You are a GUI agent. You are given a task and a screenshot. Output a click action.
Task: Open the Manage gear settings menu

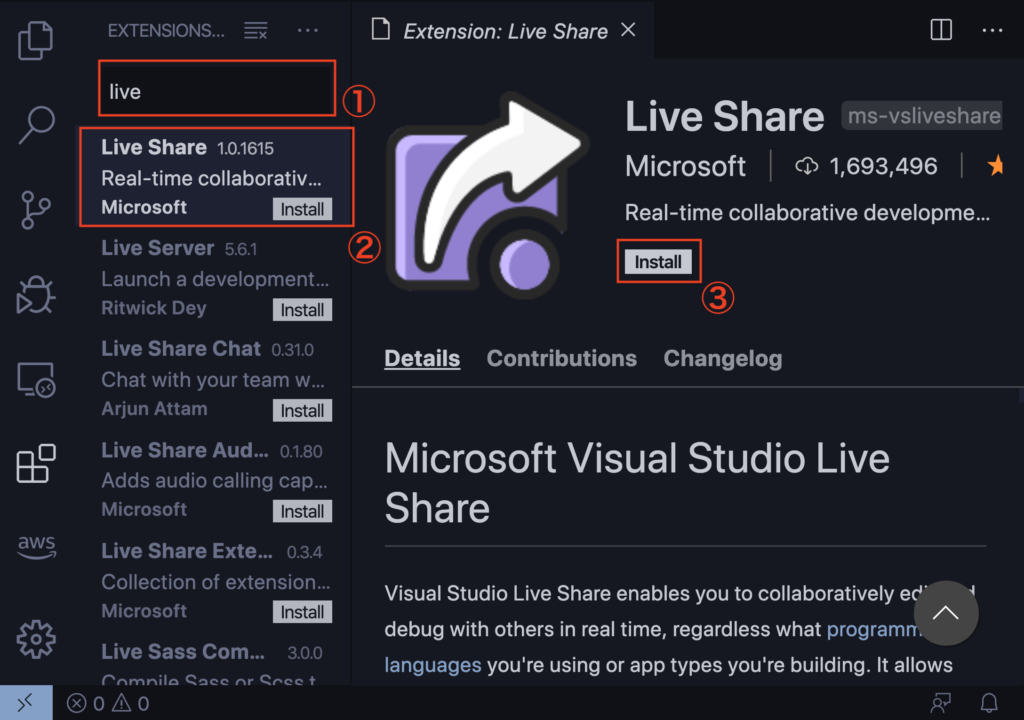pyautogui.click(x=36, y=637)
